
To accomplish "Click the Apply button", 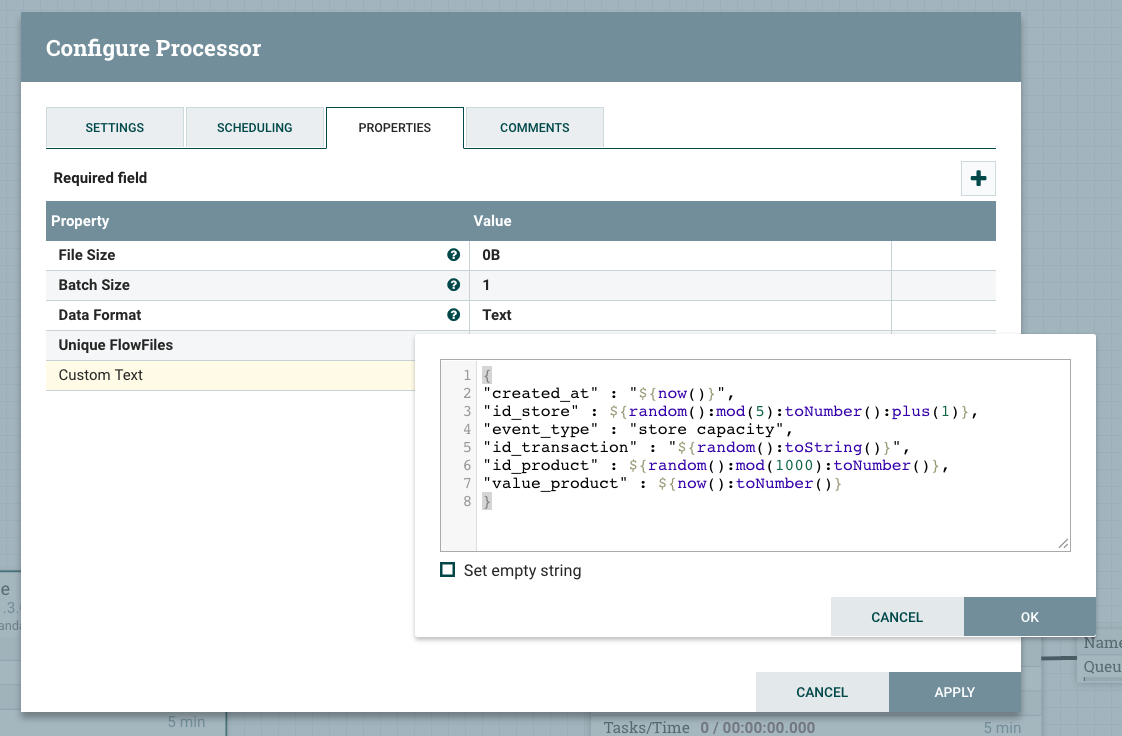I will coord(954,692).
